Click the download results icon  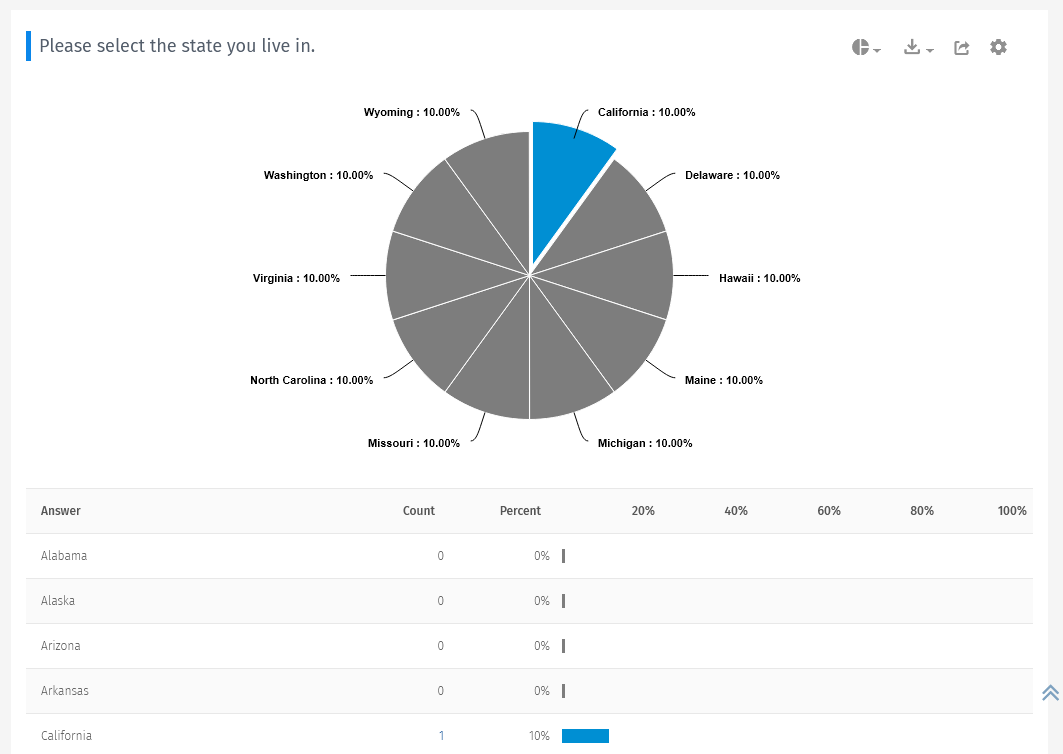click(913, 47)
